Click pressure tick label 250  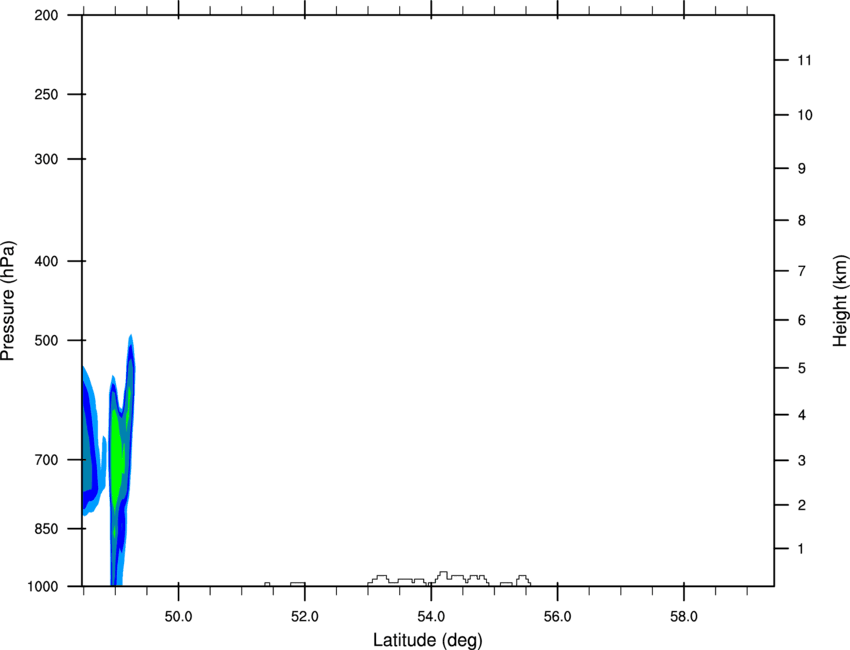(46, 94)
